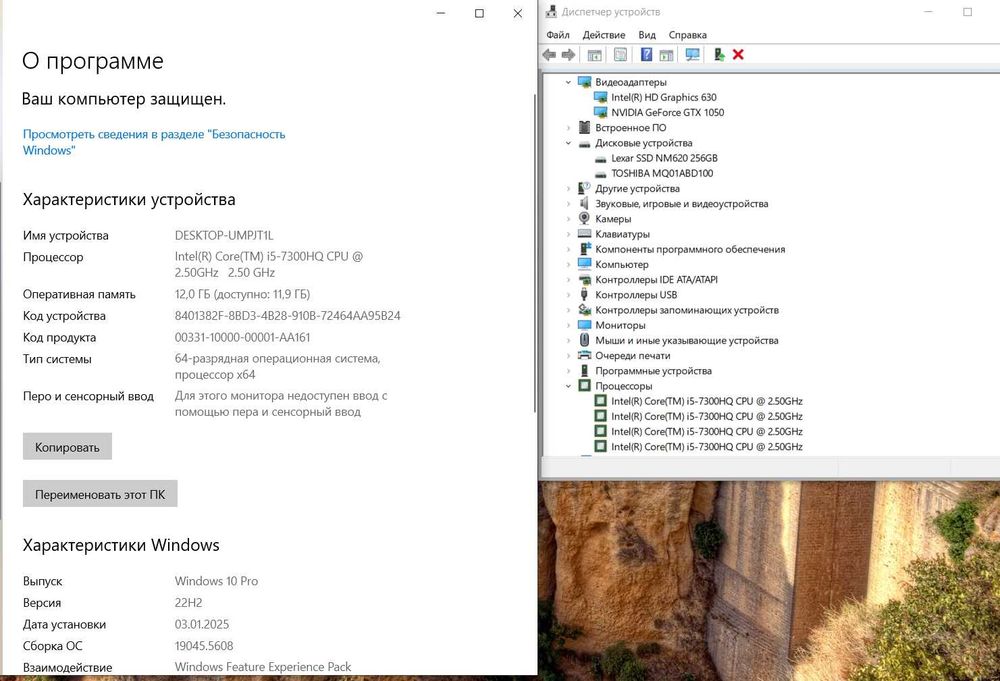Click the Копировать button under device specs
Image resolution: width=1000 pixels, height=681 pixels.
click(x=67, y=447)
